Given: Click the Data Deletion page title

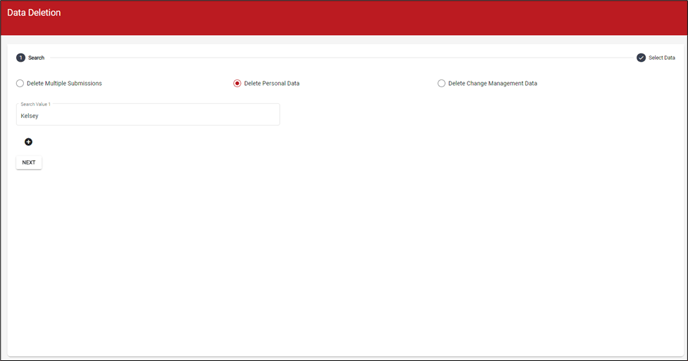Looking at the screenshot, I should click(x=34, y=13).
